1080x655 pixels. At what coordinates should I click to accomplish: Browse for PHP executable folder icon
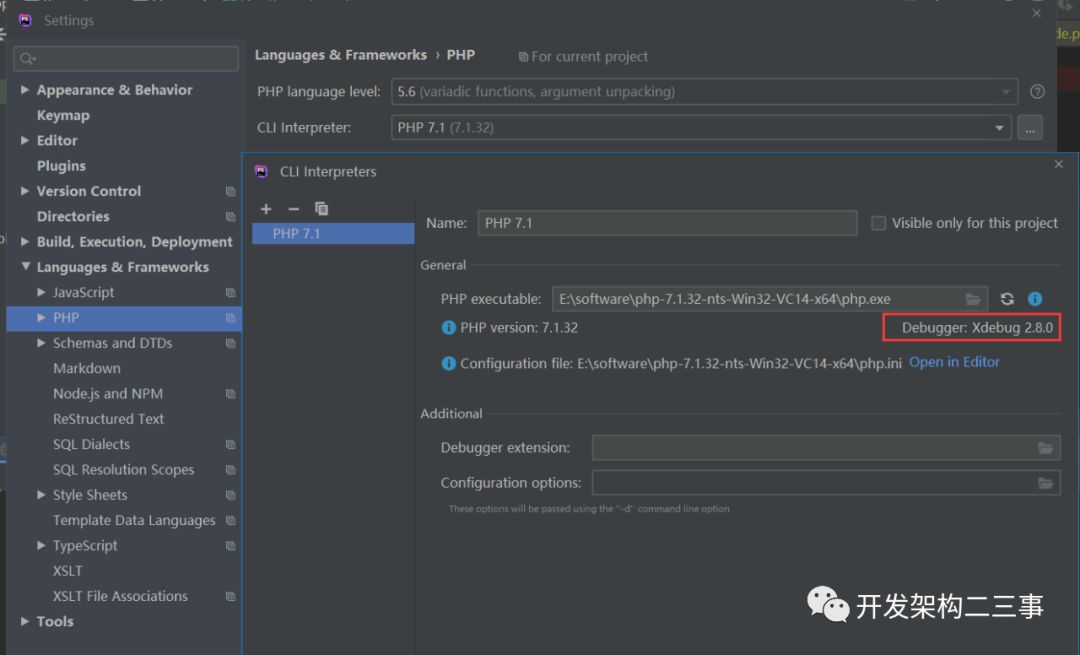[x=973, y=299]
